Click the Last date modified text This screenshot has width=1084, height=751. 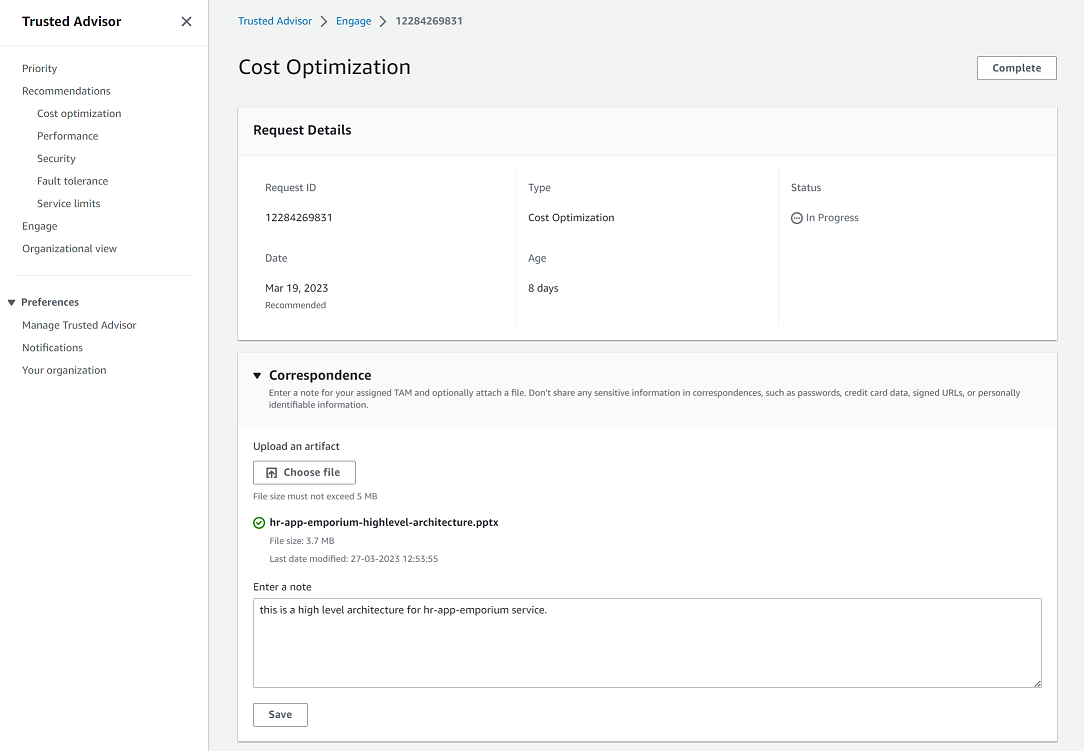pos(353,559)
